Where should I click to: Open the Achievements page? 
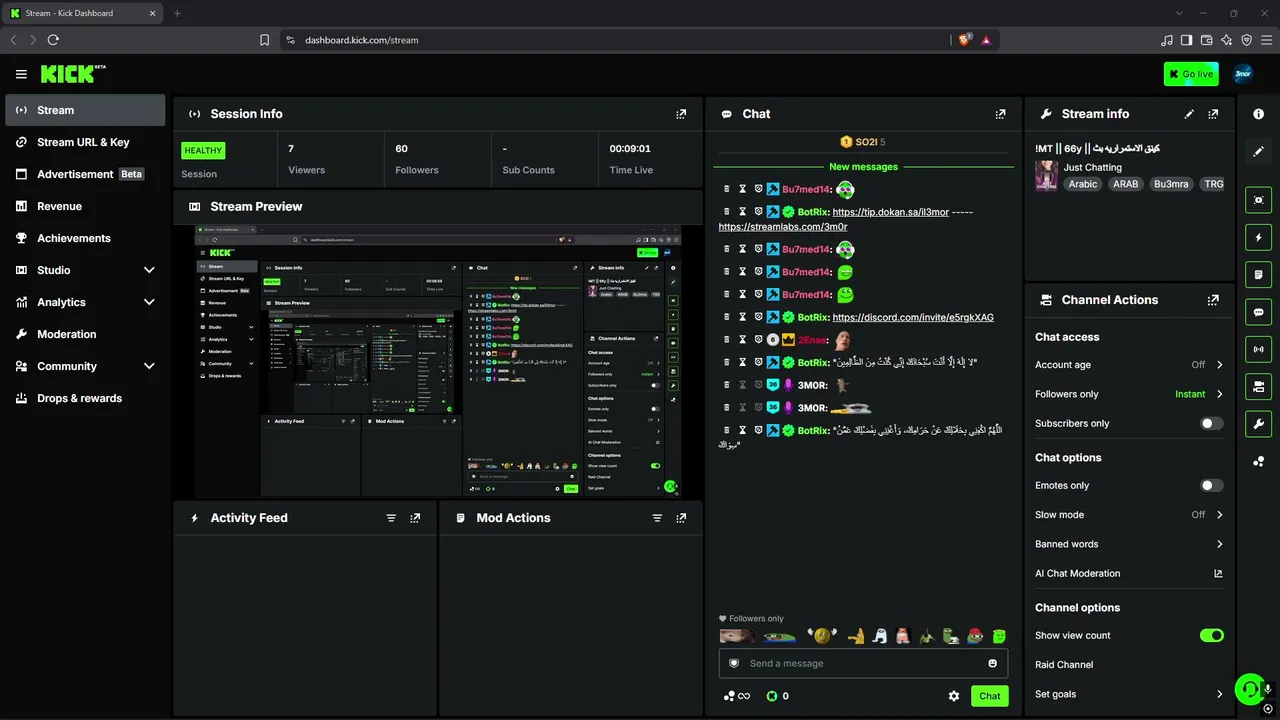85,238
